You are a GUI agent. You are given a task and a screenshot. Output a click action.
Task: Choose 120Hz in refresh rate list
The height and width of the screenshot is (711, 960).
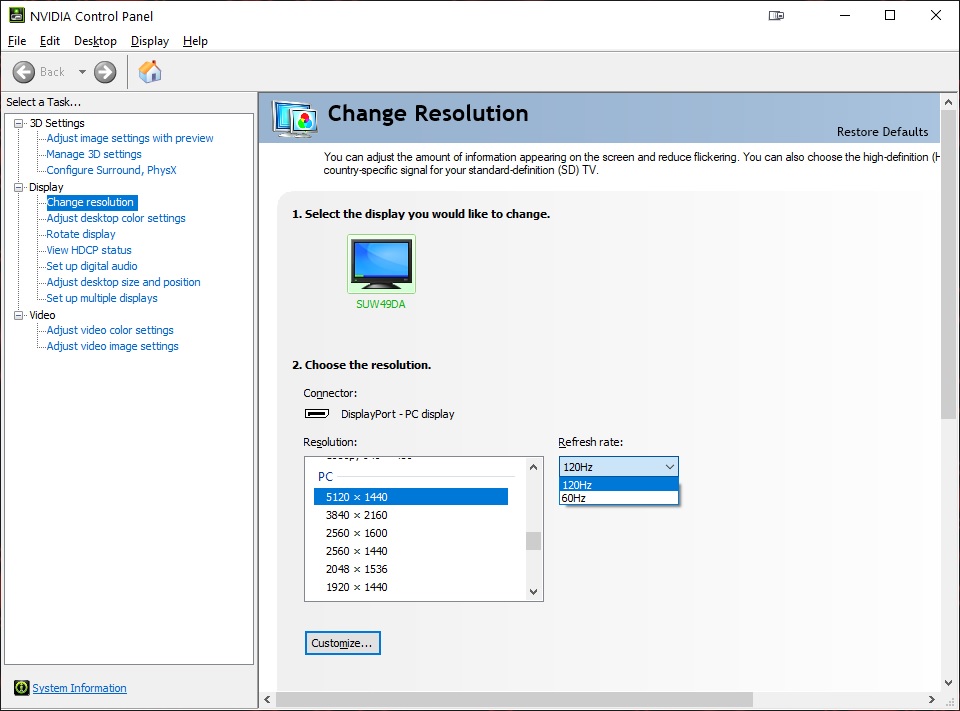pyautogui.click(x=618, y=484)
